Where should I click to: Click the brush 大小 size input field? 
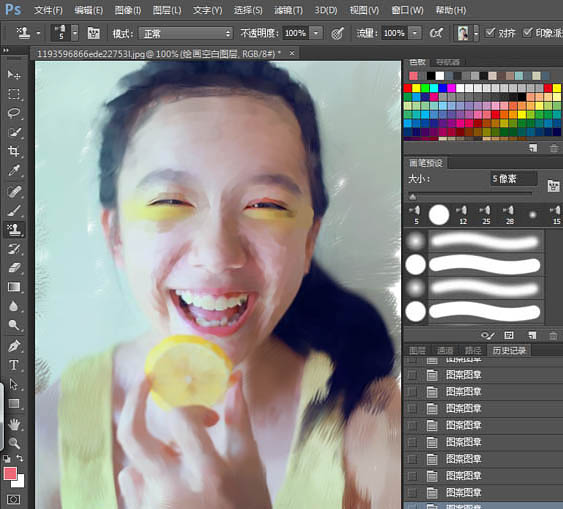point(513,178)
